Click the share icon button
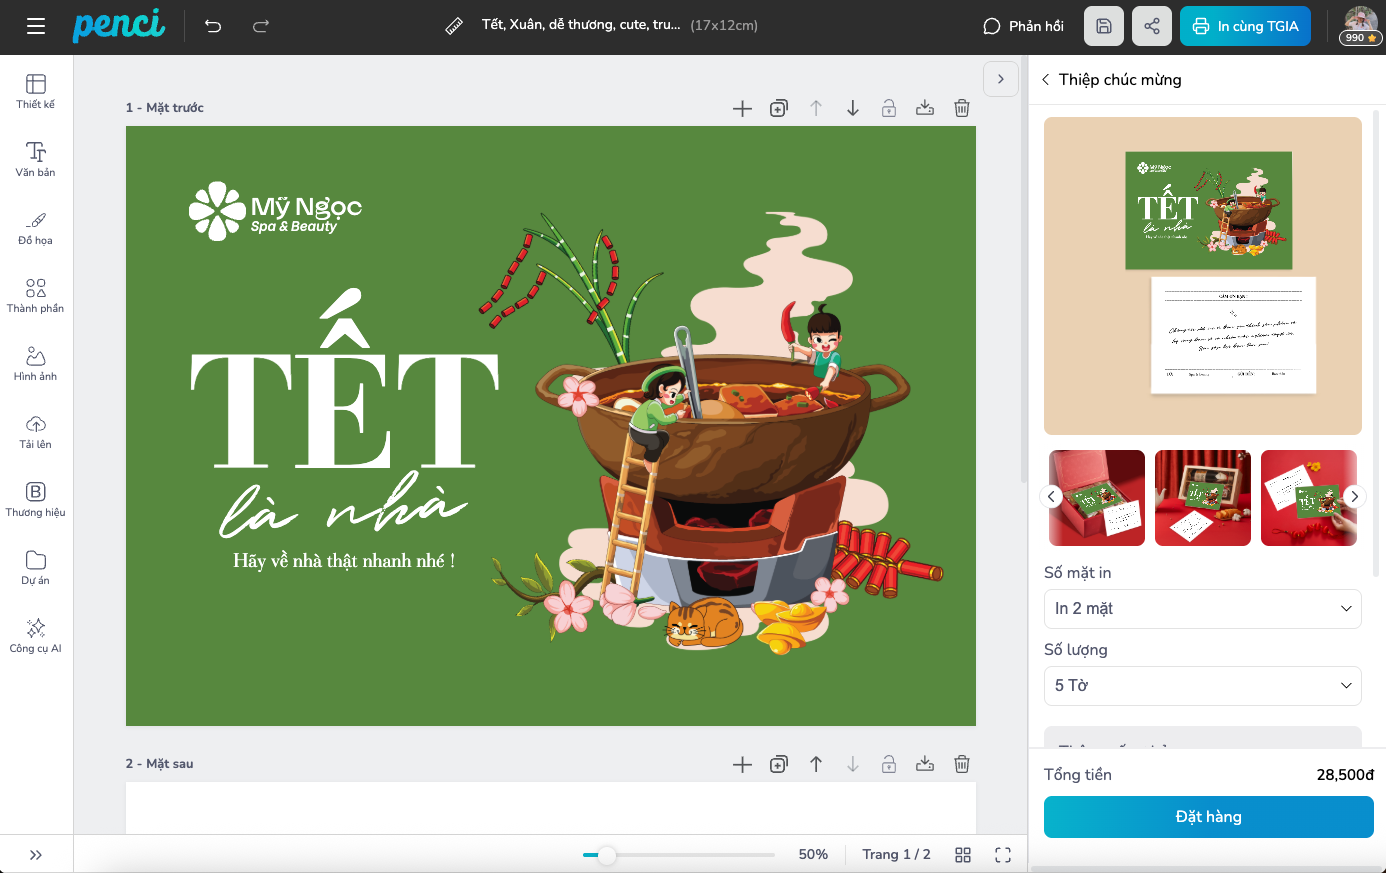The width and height of the screenshot is (1386, 873). pyautogui.click(x=1151, y=26)
